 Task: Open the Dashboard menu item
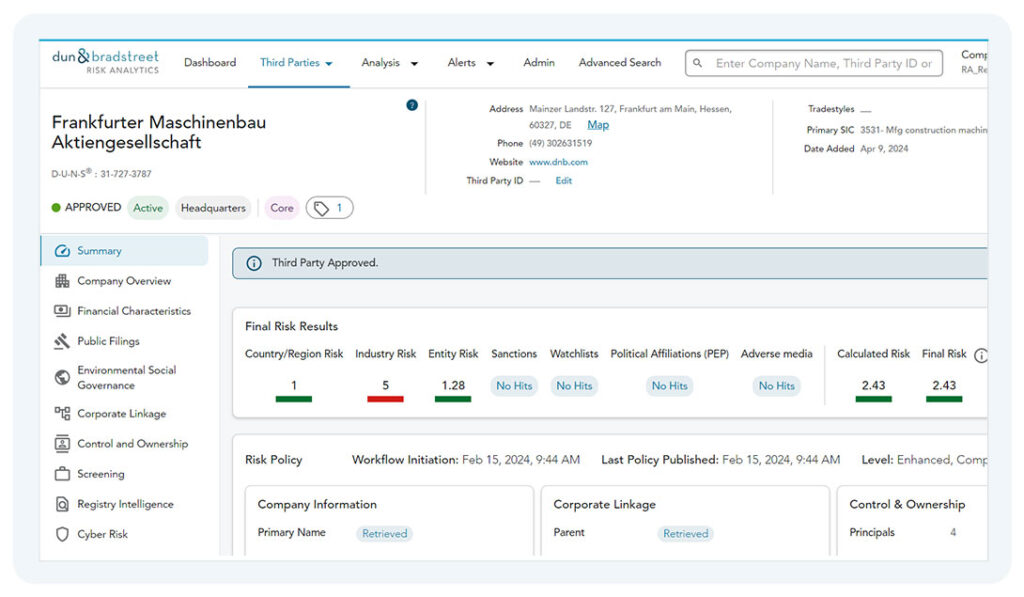[210, 63]
